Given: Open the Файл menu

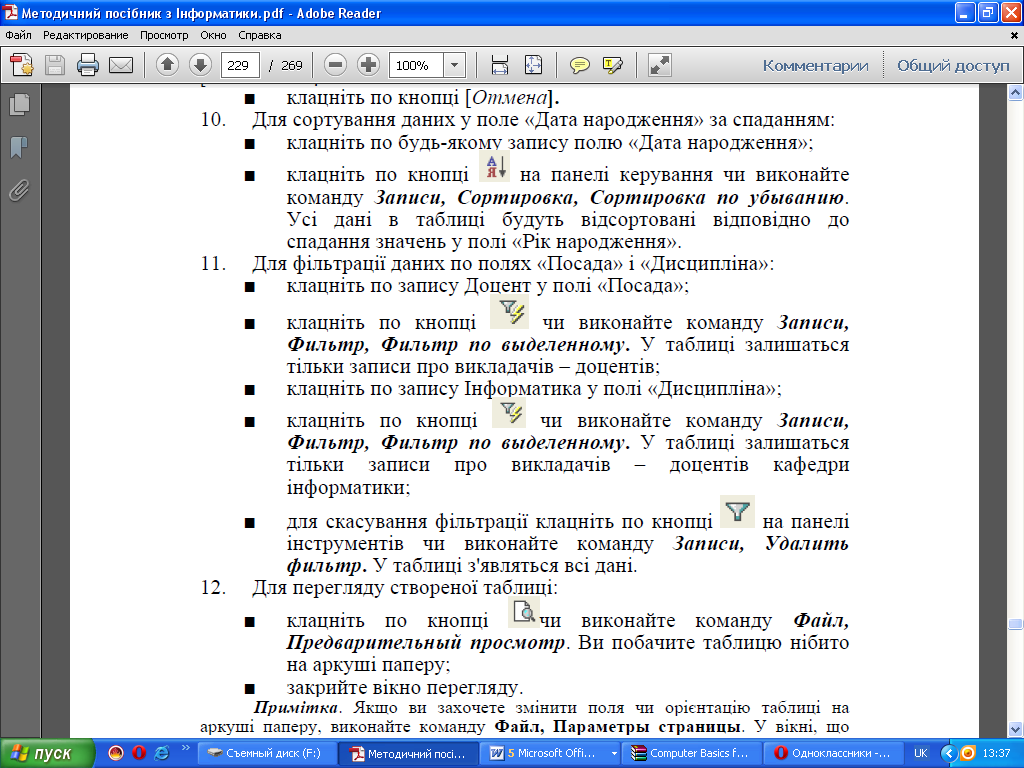Looking at the screenshot, I should coord(18,35).
